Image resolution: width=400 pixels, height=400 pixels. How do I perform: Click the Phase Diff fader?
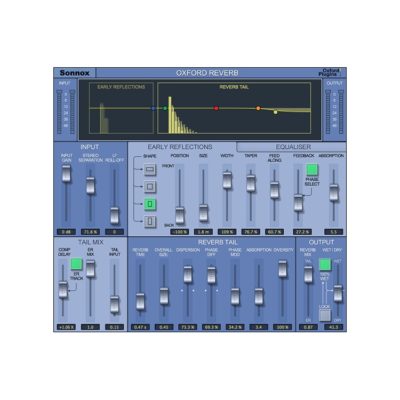point(211,275)
